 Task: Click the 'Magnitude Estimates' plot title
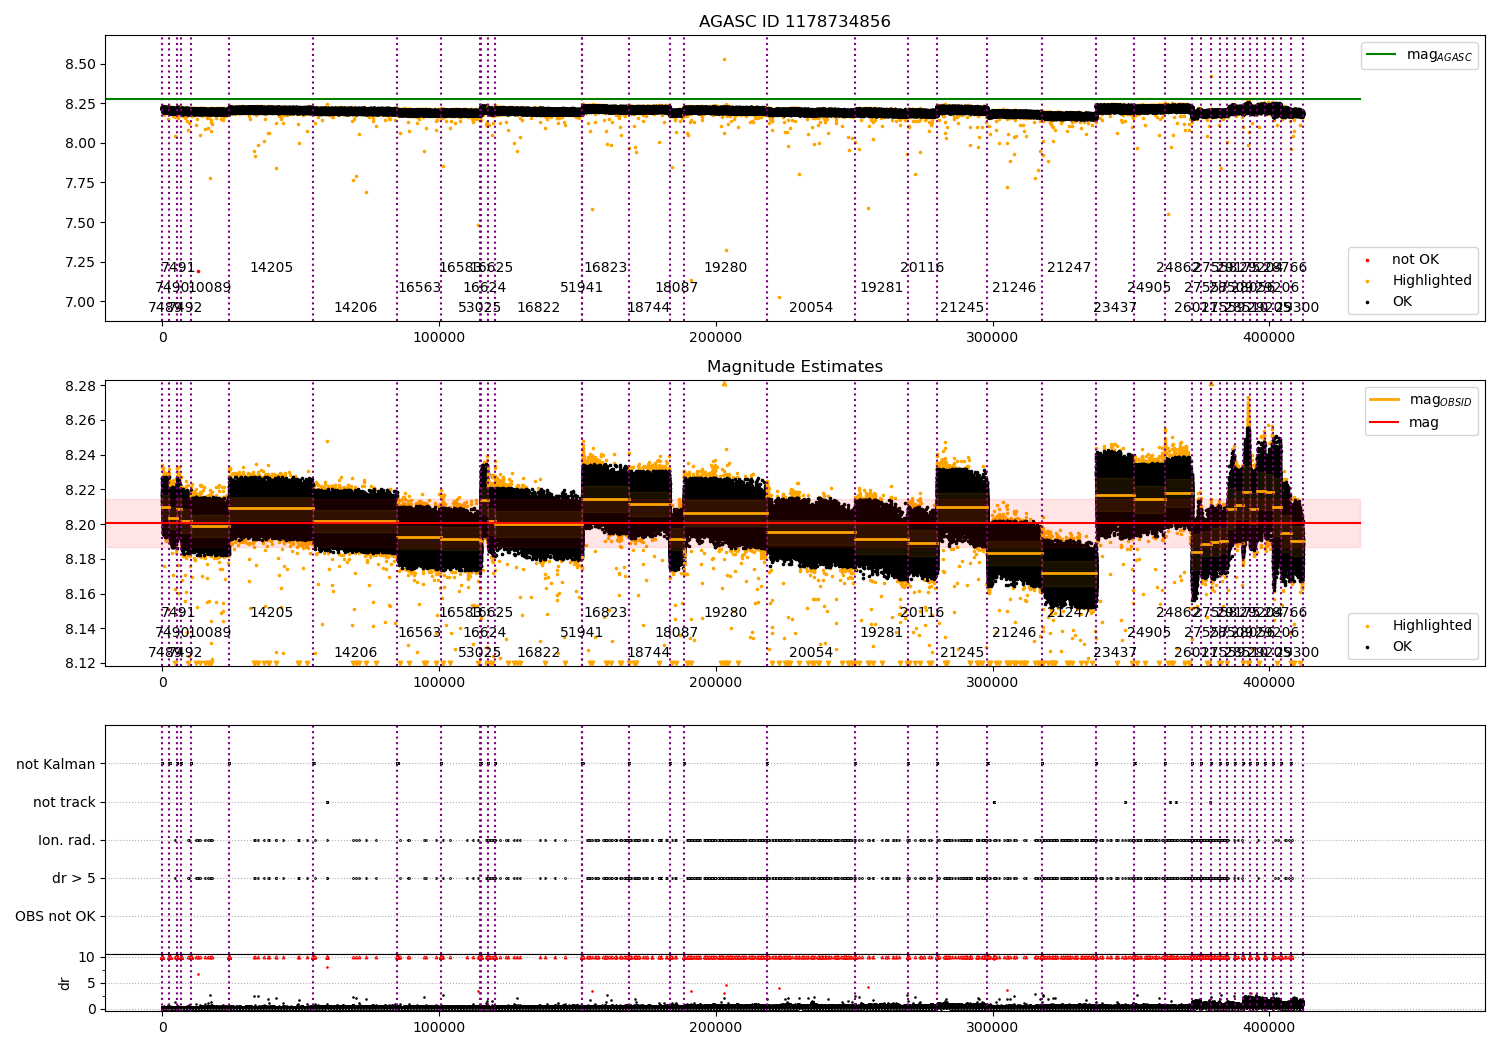pyautogui.click(x=794, y=367)
